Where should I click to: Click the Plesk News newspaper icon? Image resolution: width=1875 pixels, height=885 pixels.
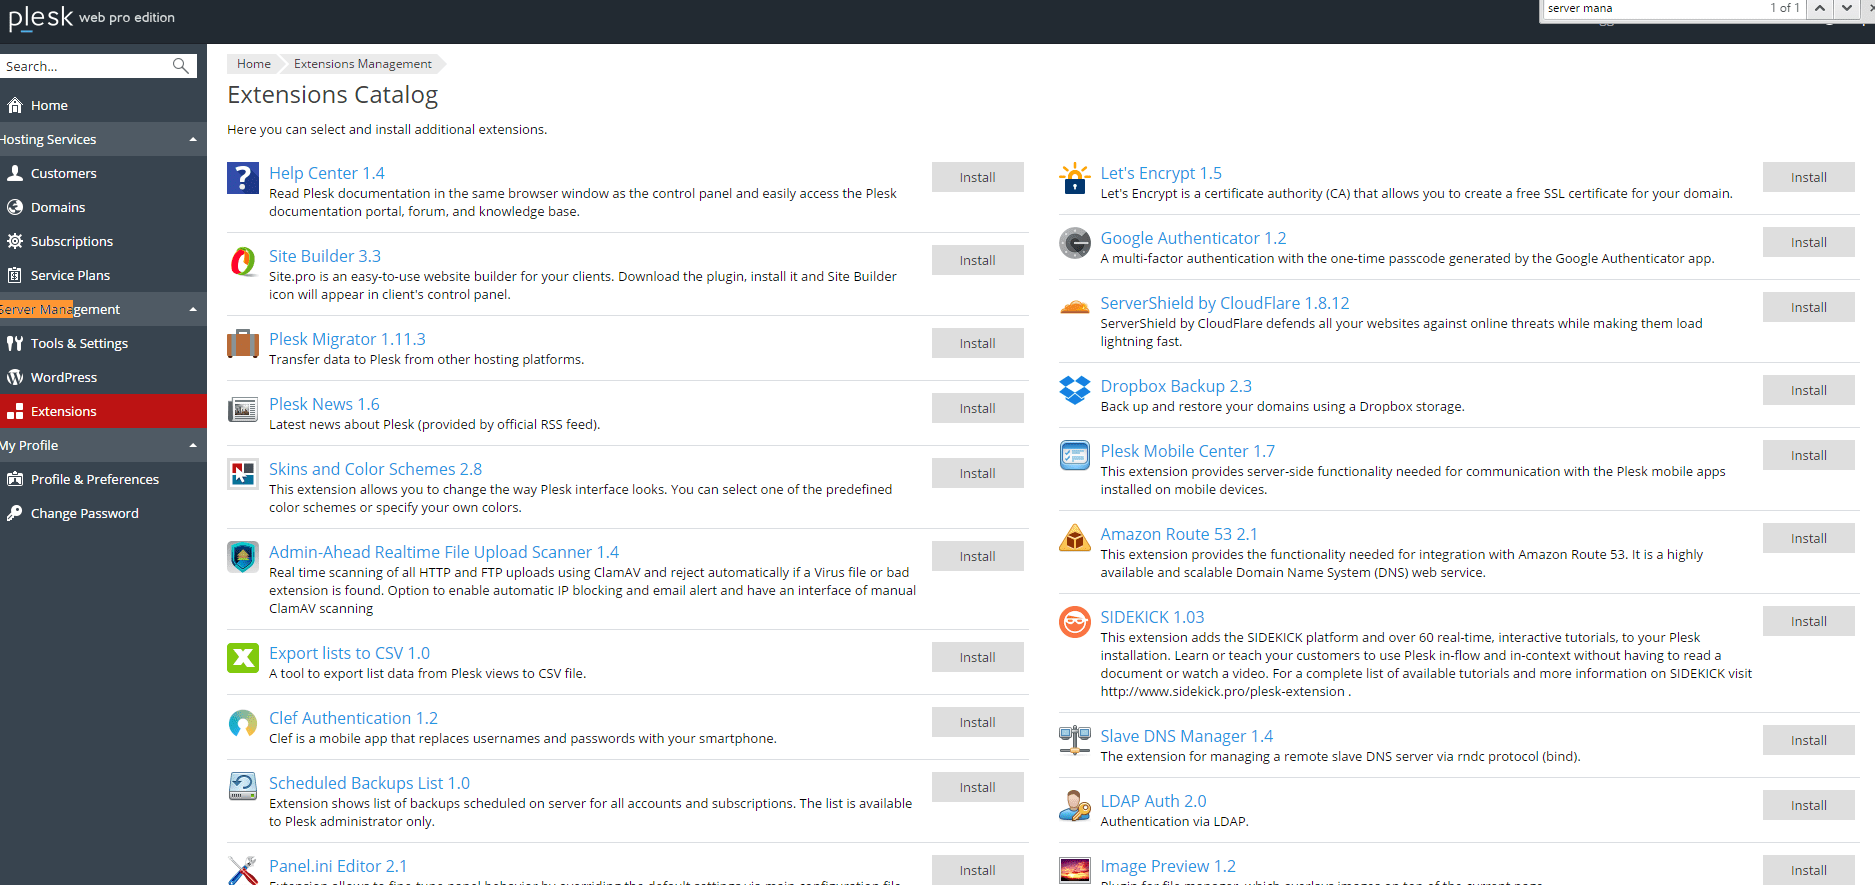(243, 409)
